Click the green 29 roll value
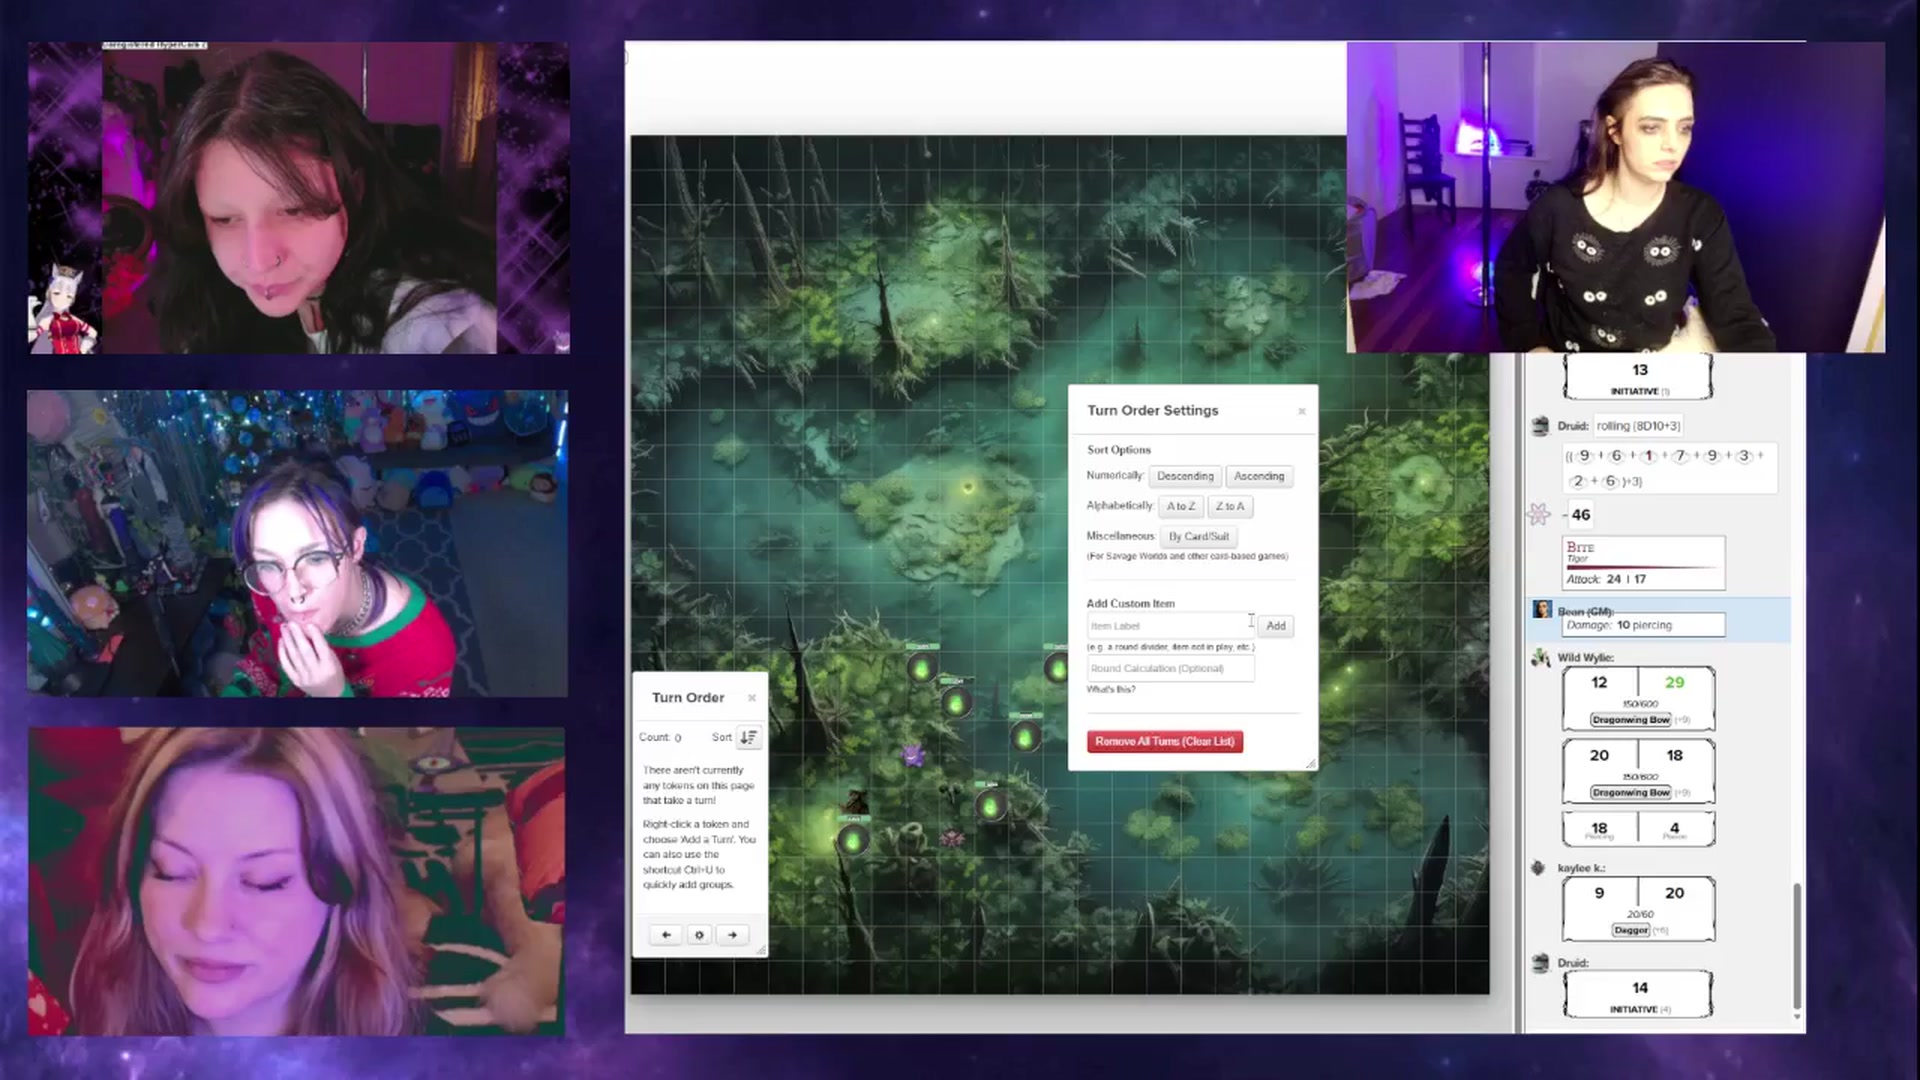 click(1675, 683)
